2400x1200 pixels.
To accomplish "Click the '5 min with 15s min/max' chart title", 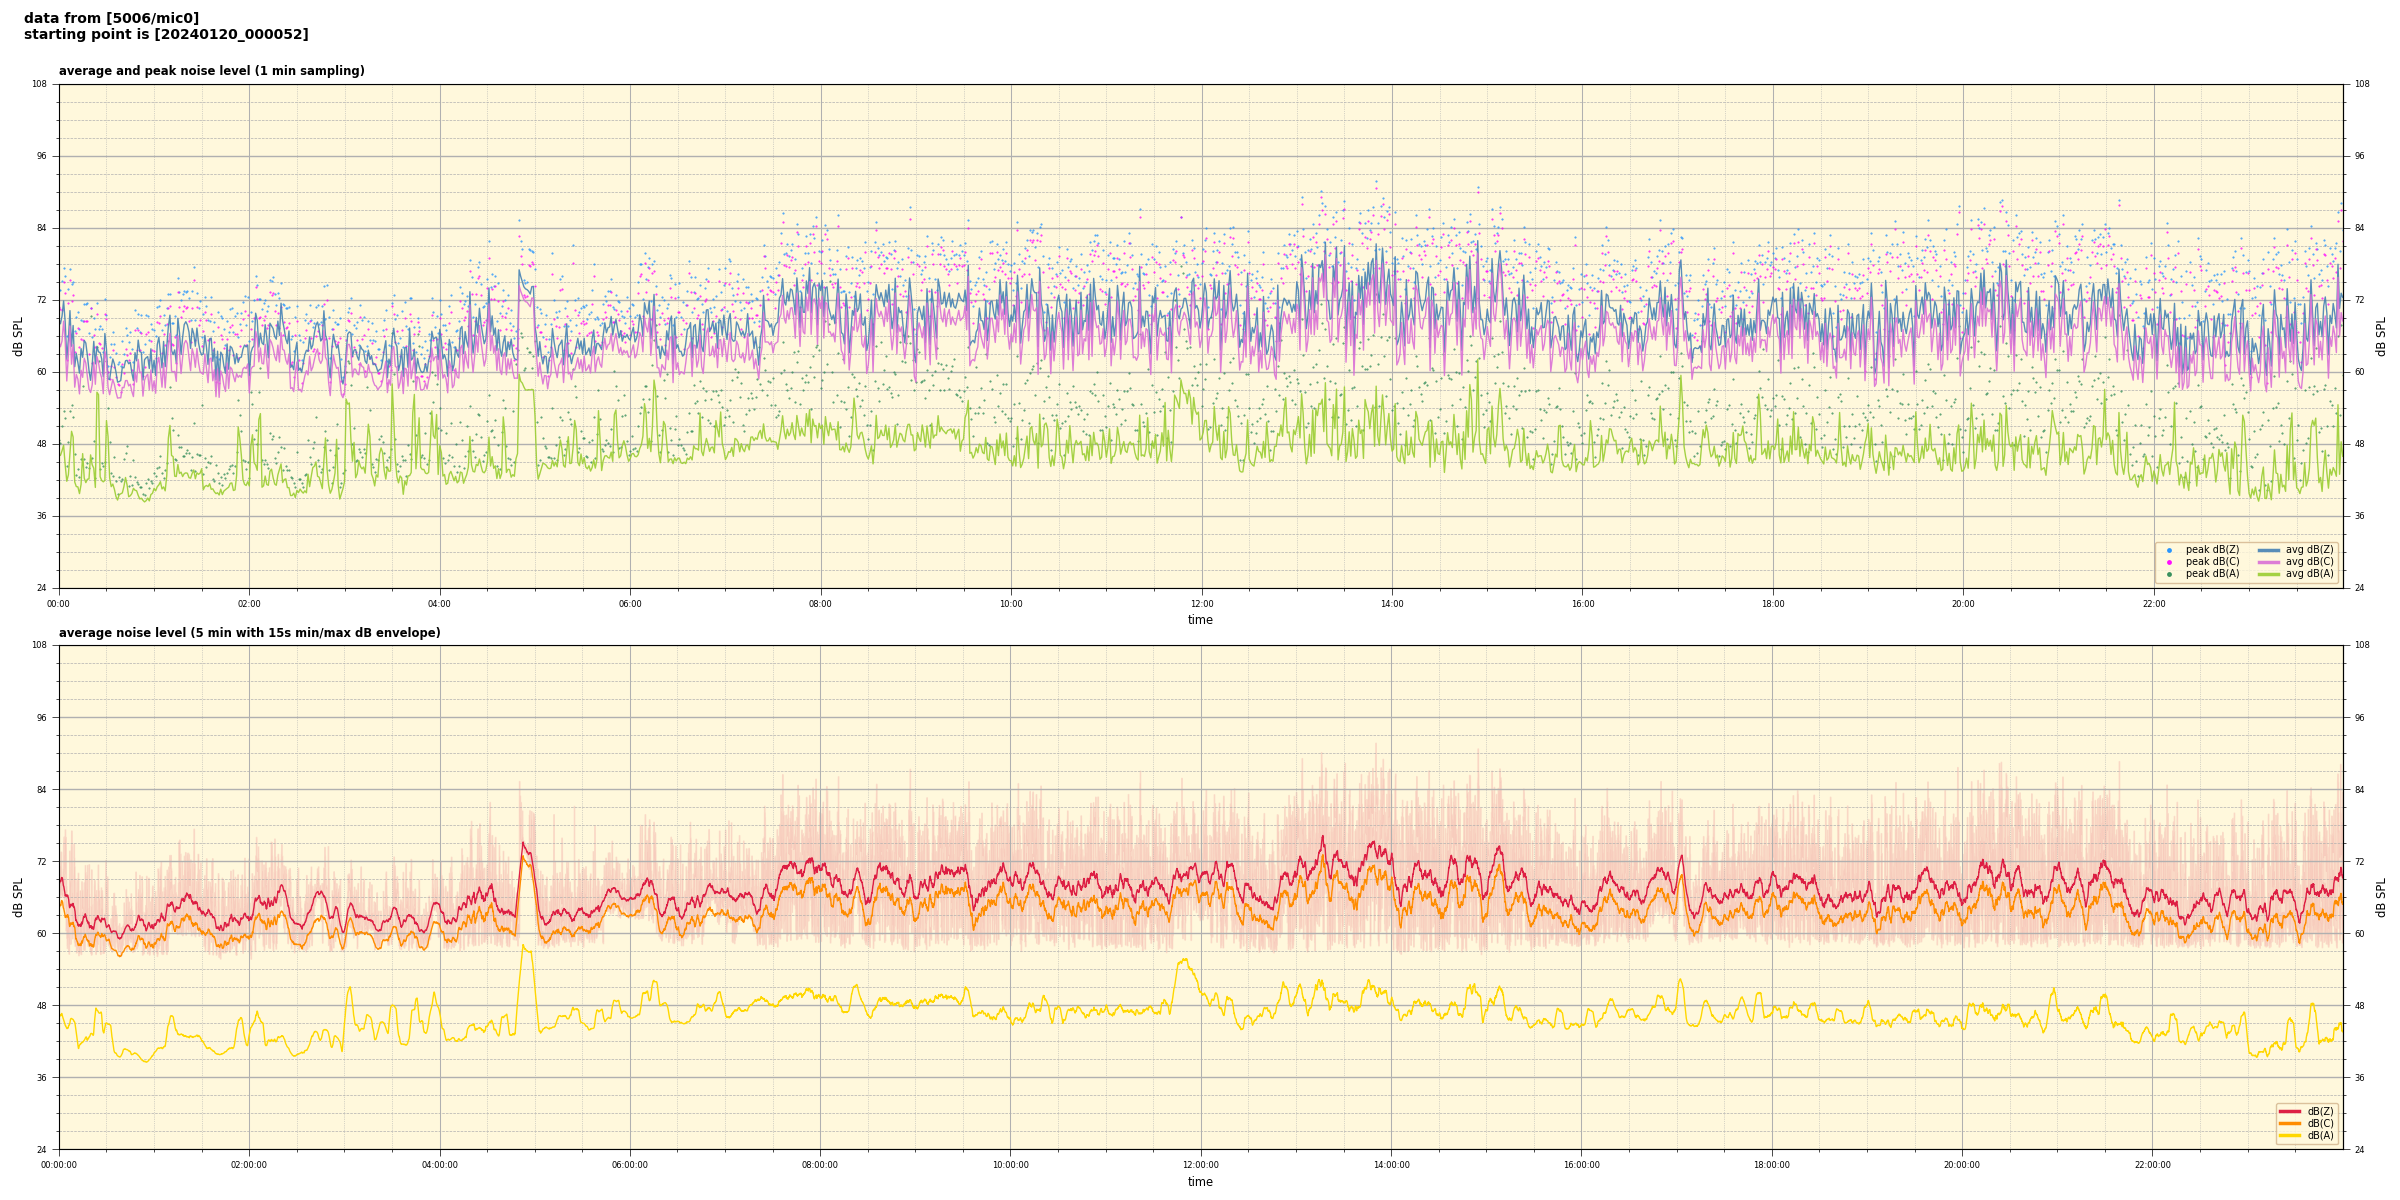I will coord(249,633).
